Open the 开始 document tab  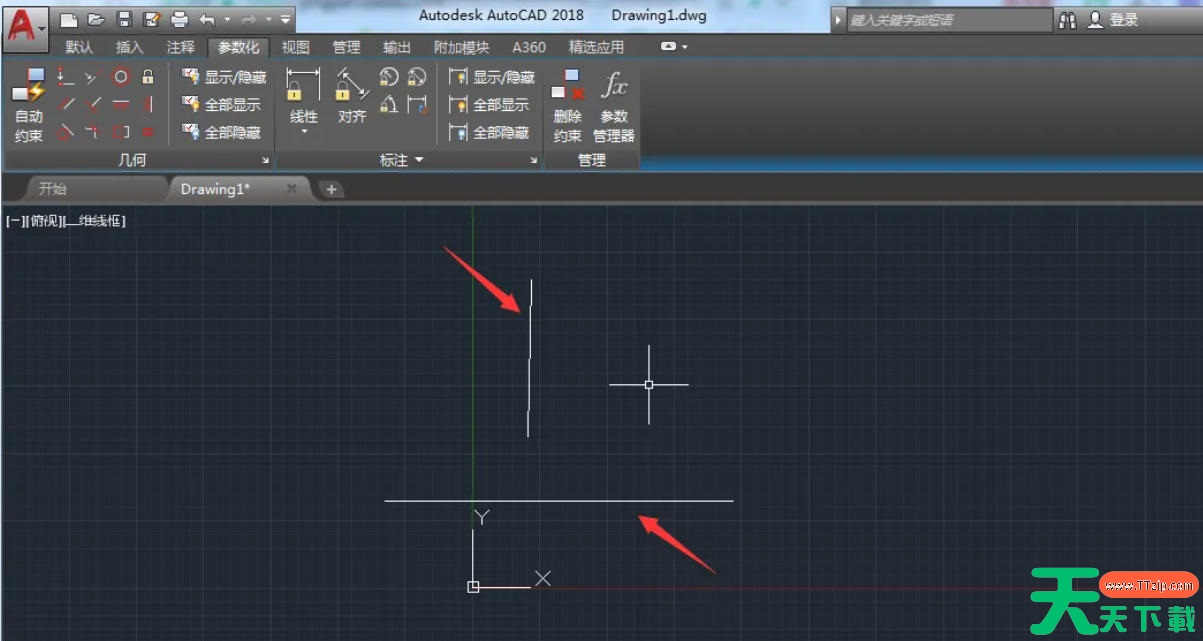pyautogui.click(x=53, y=189)
